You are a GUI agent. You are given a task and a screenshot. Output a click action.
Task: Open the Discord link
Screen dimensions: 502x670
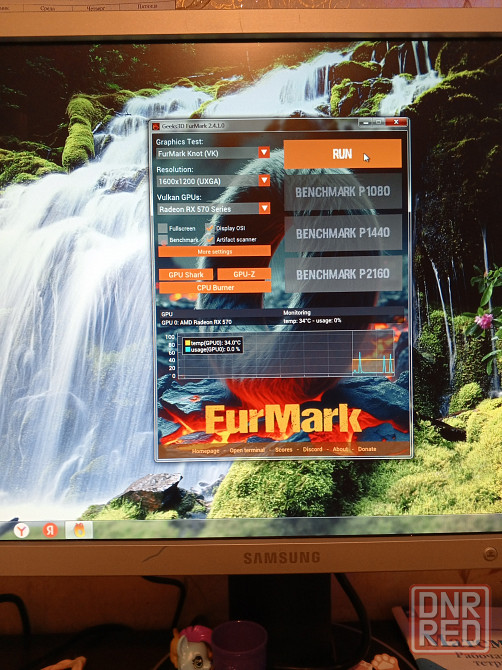point(312,449)
